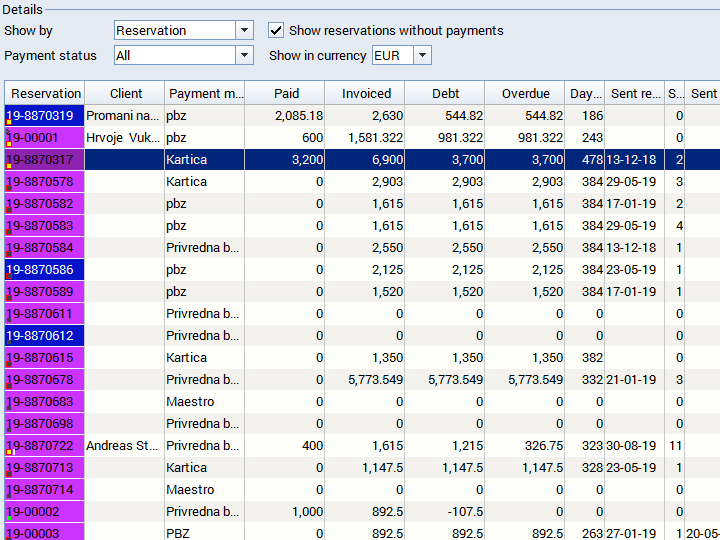Sort by the Reservation column header
This screenshot has width=720, height=540.
46,94
